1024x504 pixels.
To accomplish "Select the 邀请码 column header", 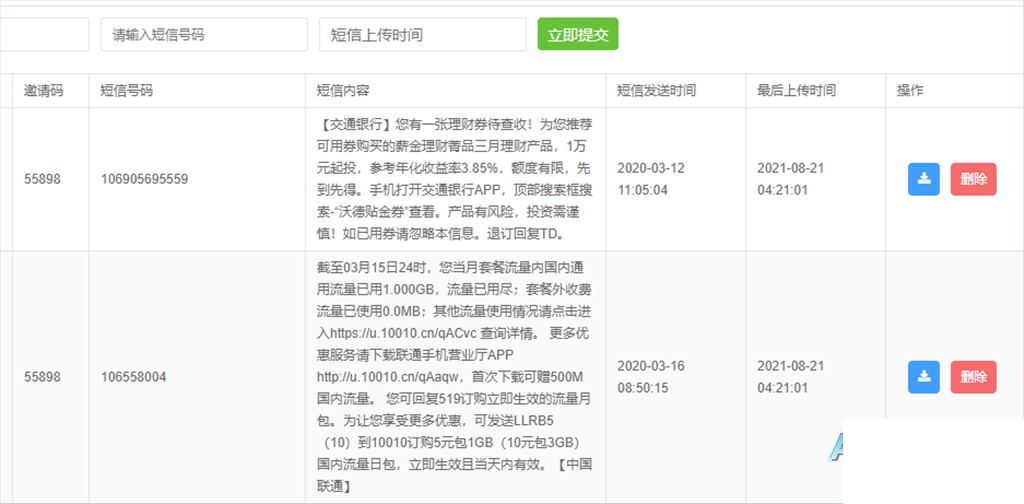I will [44, 91].
